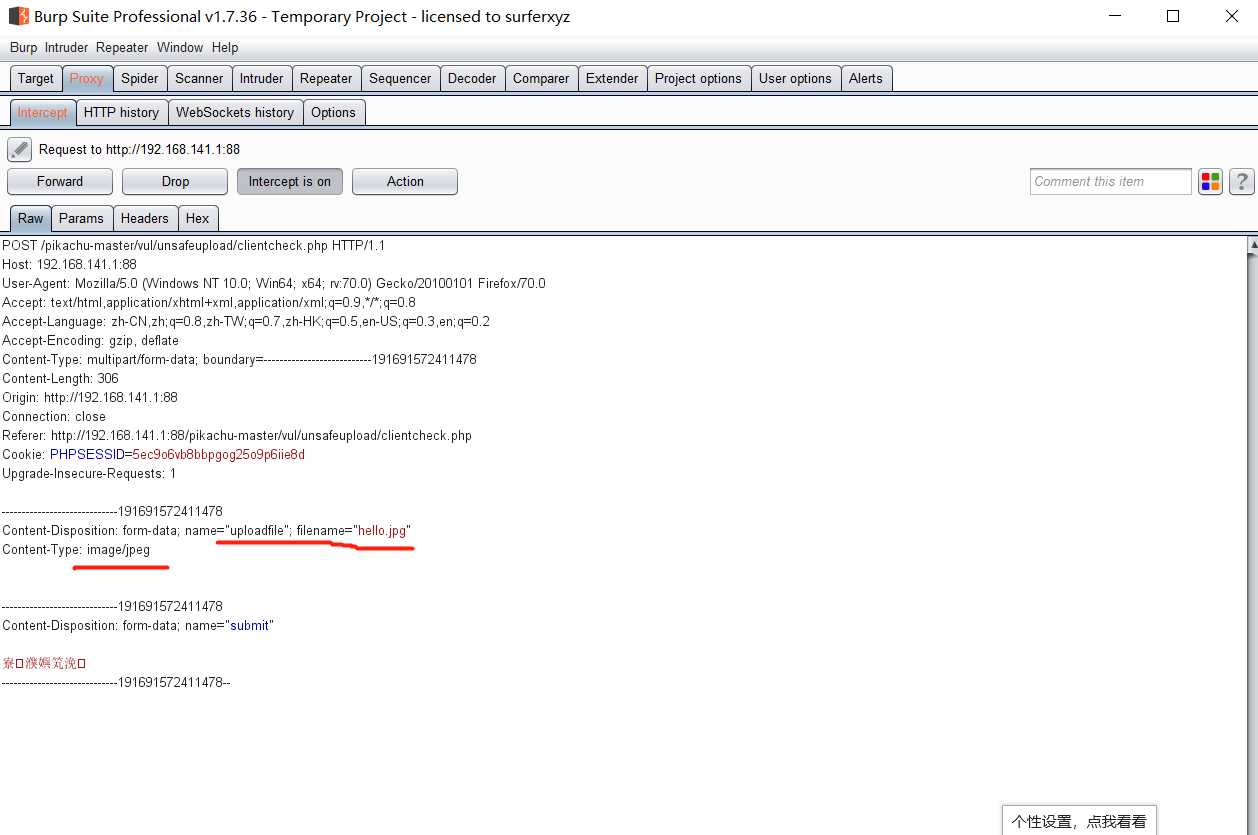Open the Alerts tab

866,78
